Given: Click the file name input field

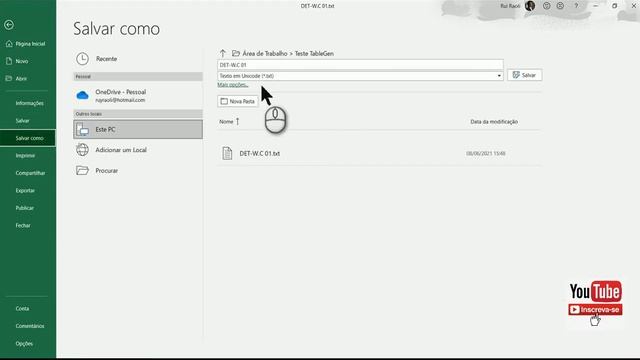Looking at the screenshot, I should click(360, 65).
